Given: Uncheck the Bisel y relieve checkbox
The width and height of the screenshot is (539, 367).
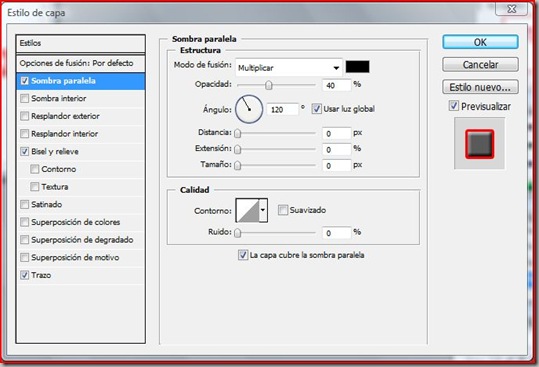Looking at the screenshot, I should (x=24, y=152).
